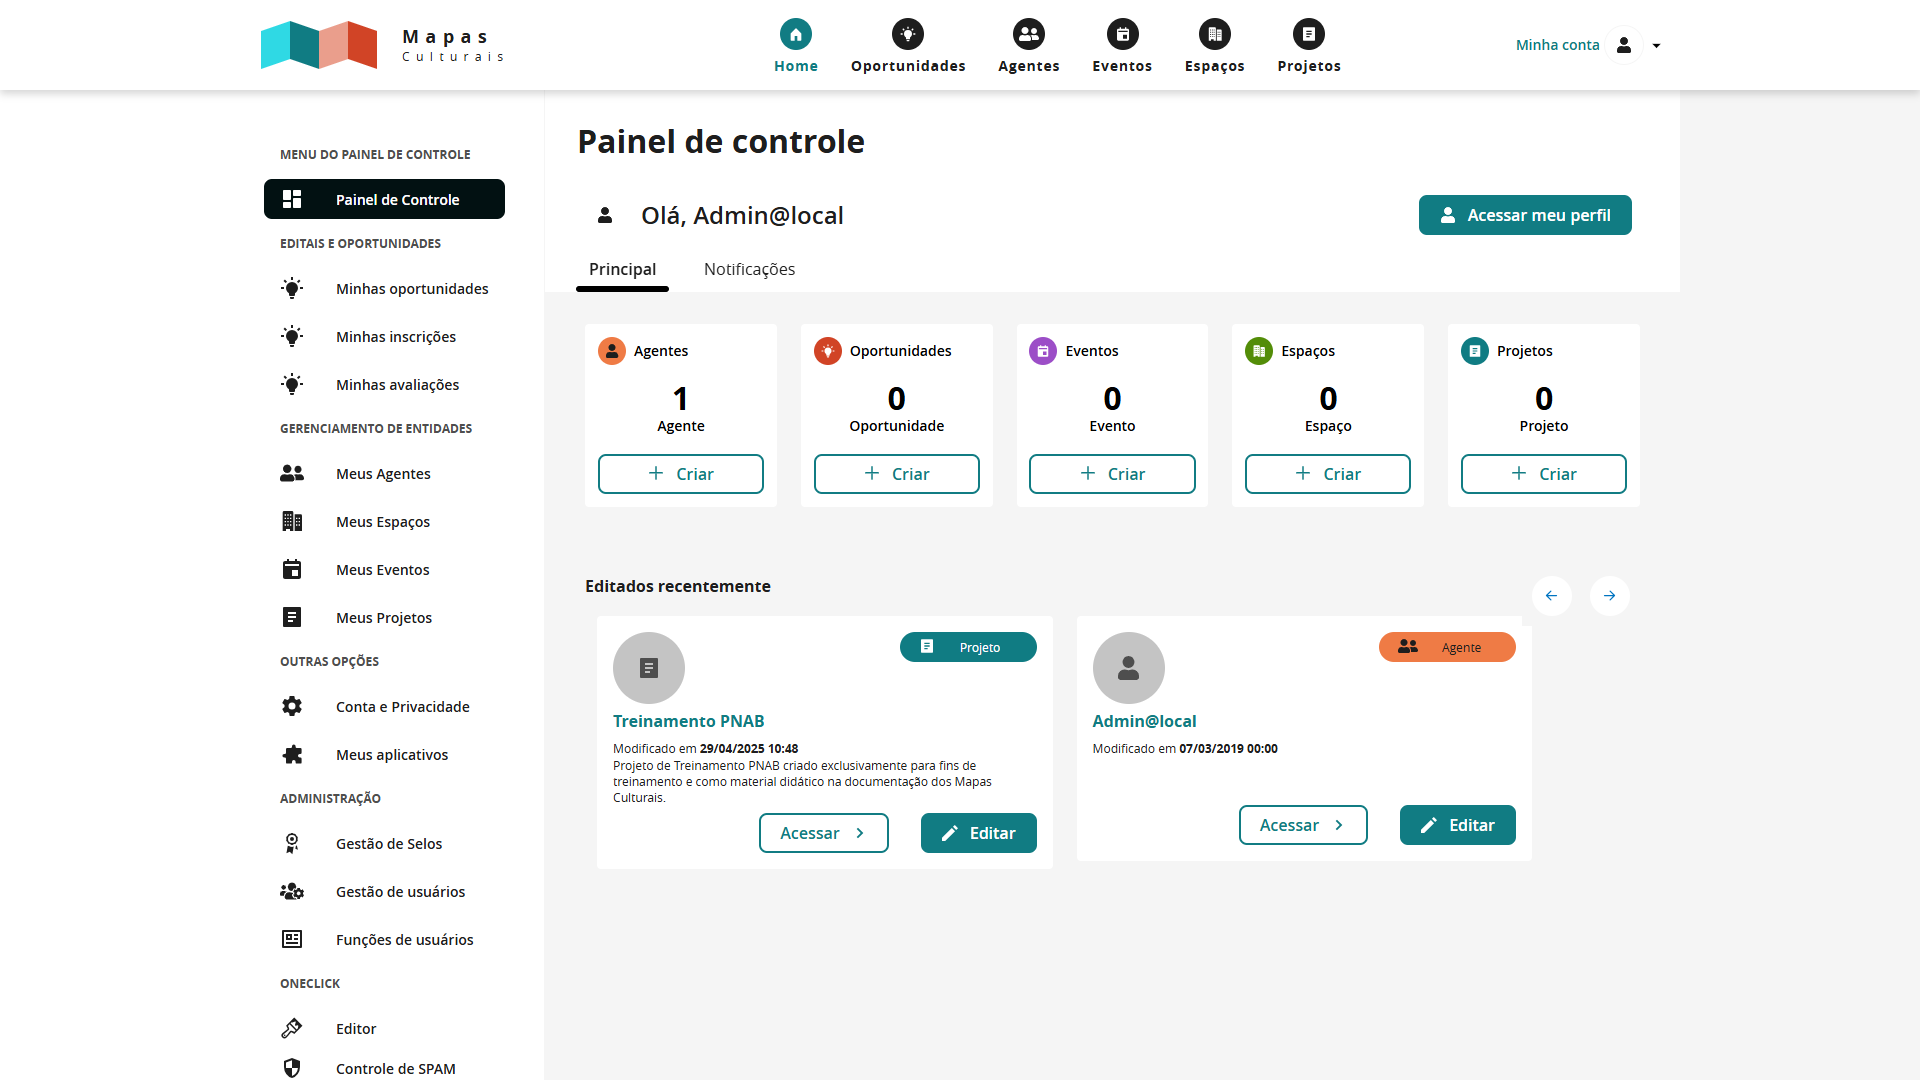Click the Projetos document icon in header

[1308, 35]
